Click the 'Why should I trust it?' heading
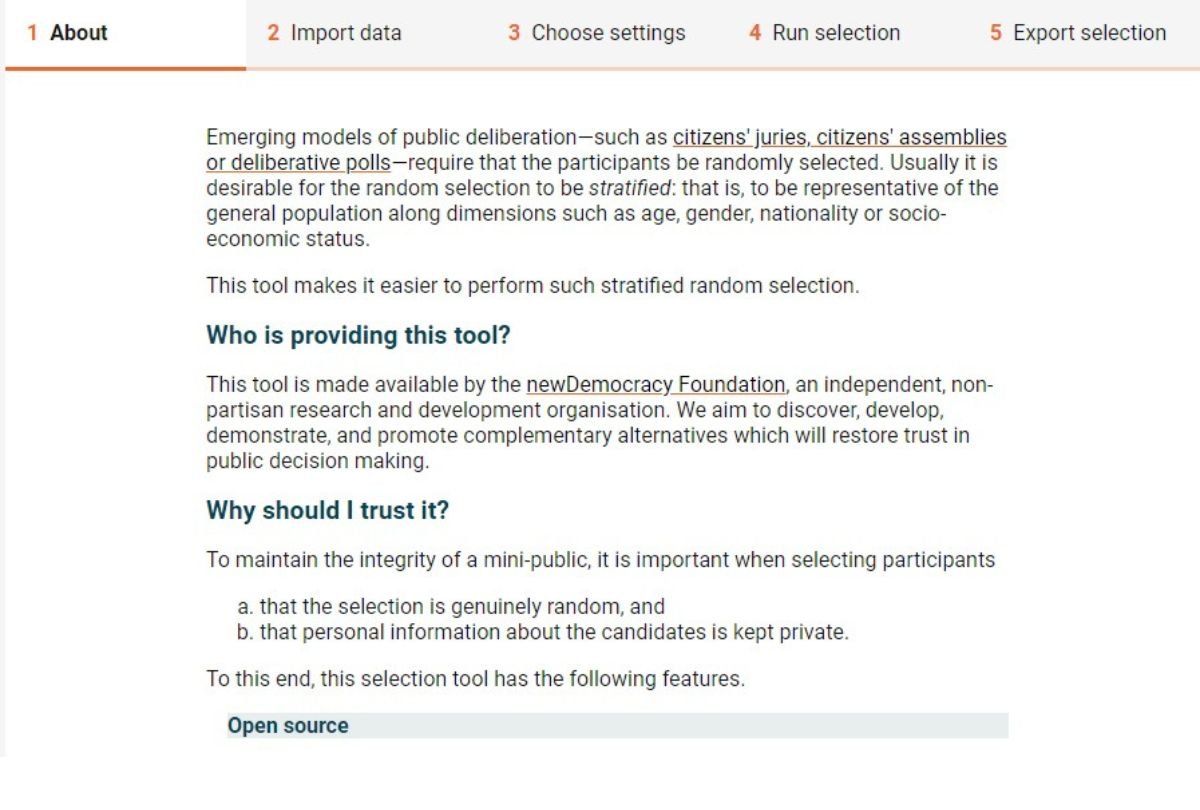The width and height of the screenshot is (1200, 810). [327, 511]
